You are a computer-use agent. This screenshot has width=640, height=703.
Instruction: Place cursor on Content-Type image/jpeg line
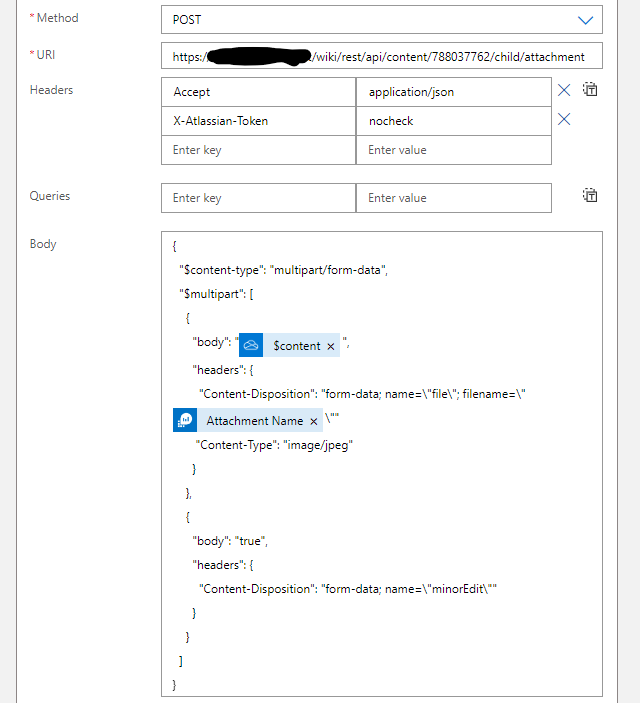tap(274, 445)
